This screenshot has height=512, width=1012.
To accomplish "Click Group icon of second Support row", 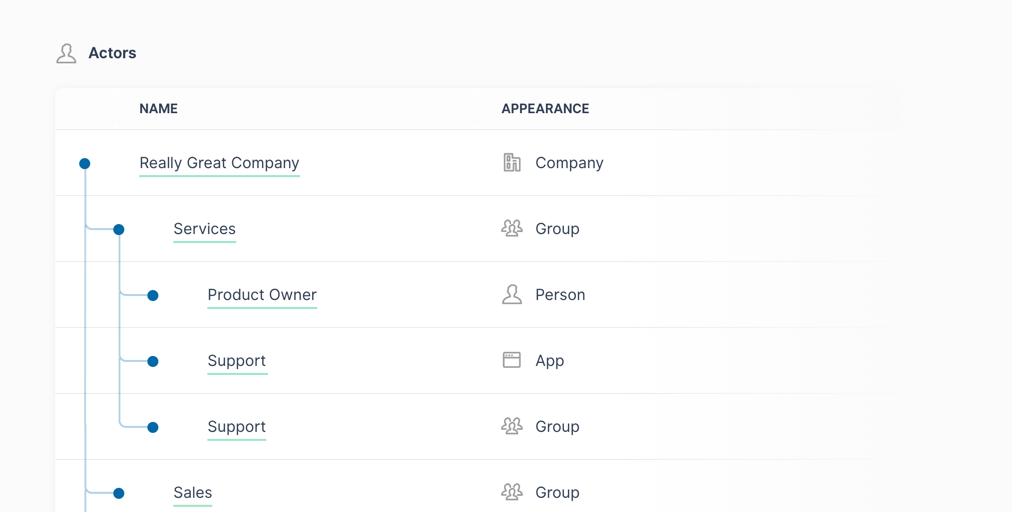I will pyautogui.click(x=512, y=426).
